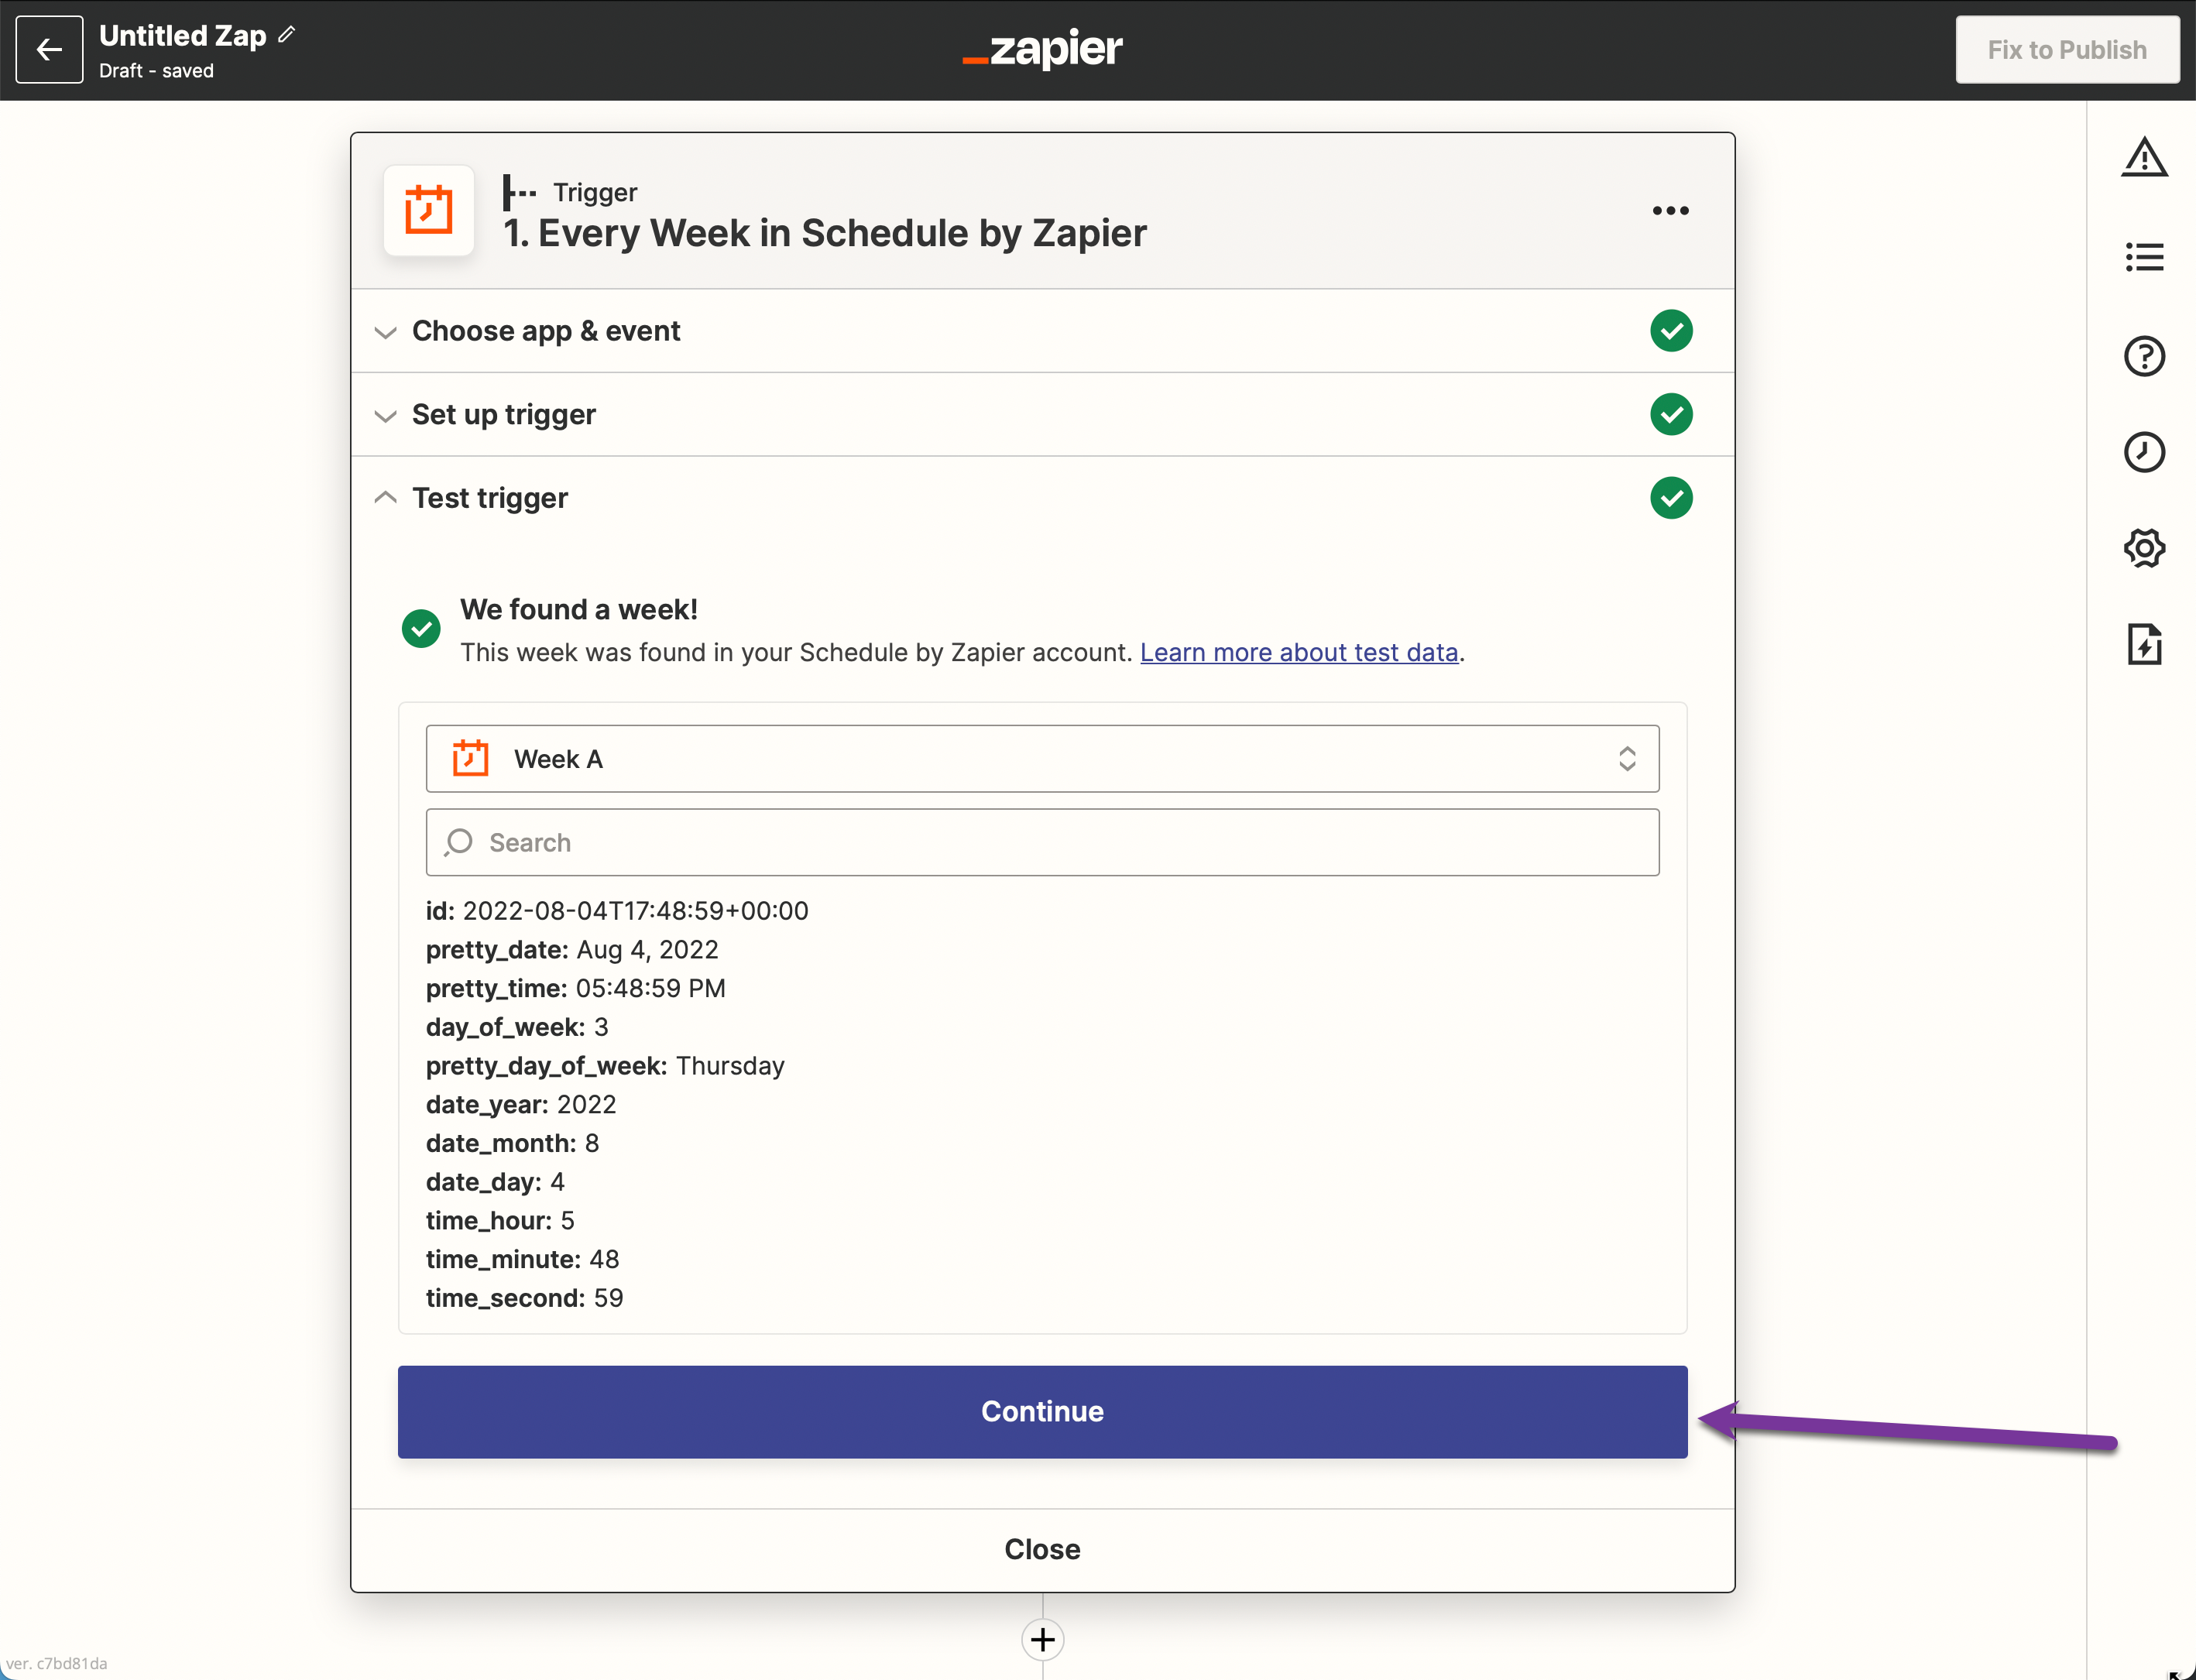Viewport: 2196px width, 1680px height.
Task: Open the Schedule by Zapier app icon
Action: pos(429,210)
